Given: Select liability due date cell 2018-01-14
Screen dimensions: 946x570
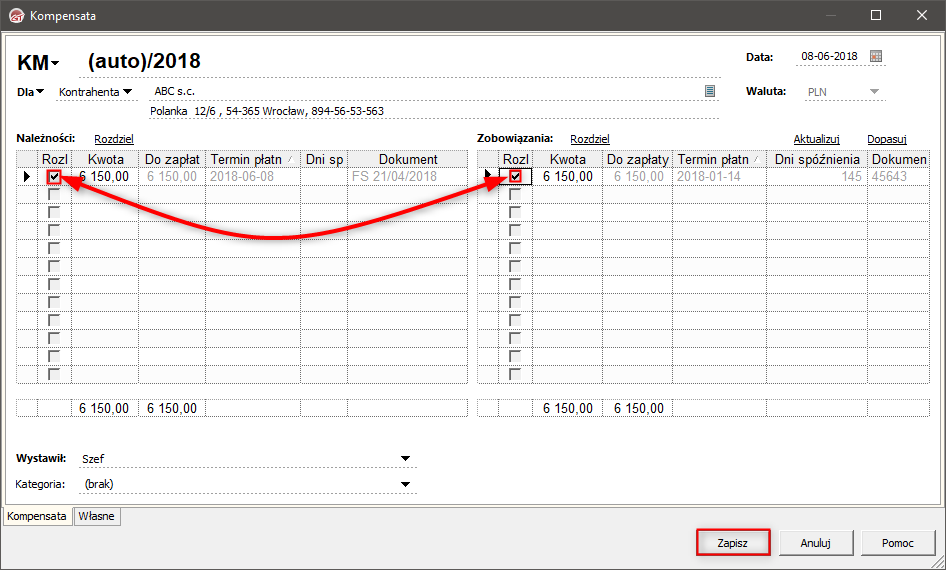Looking at the screenshot, I should [x=719, y=177].
